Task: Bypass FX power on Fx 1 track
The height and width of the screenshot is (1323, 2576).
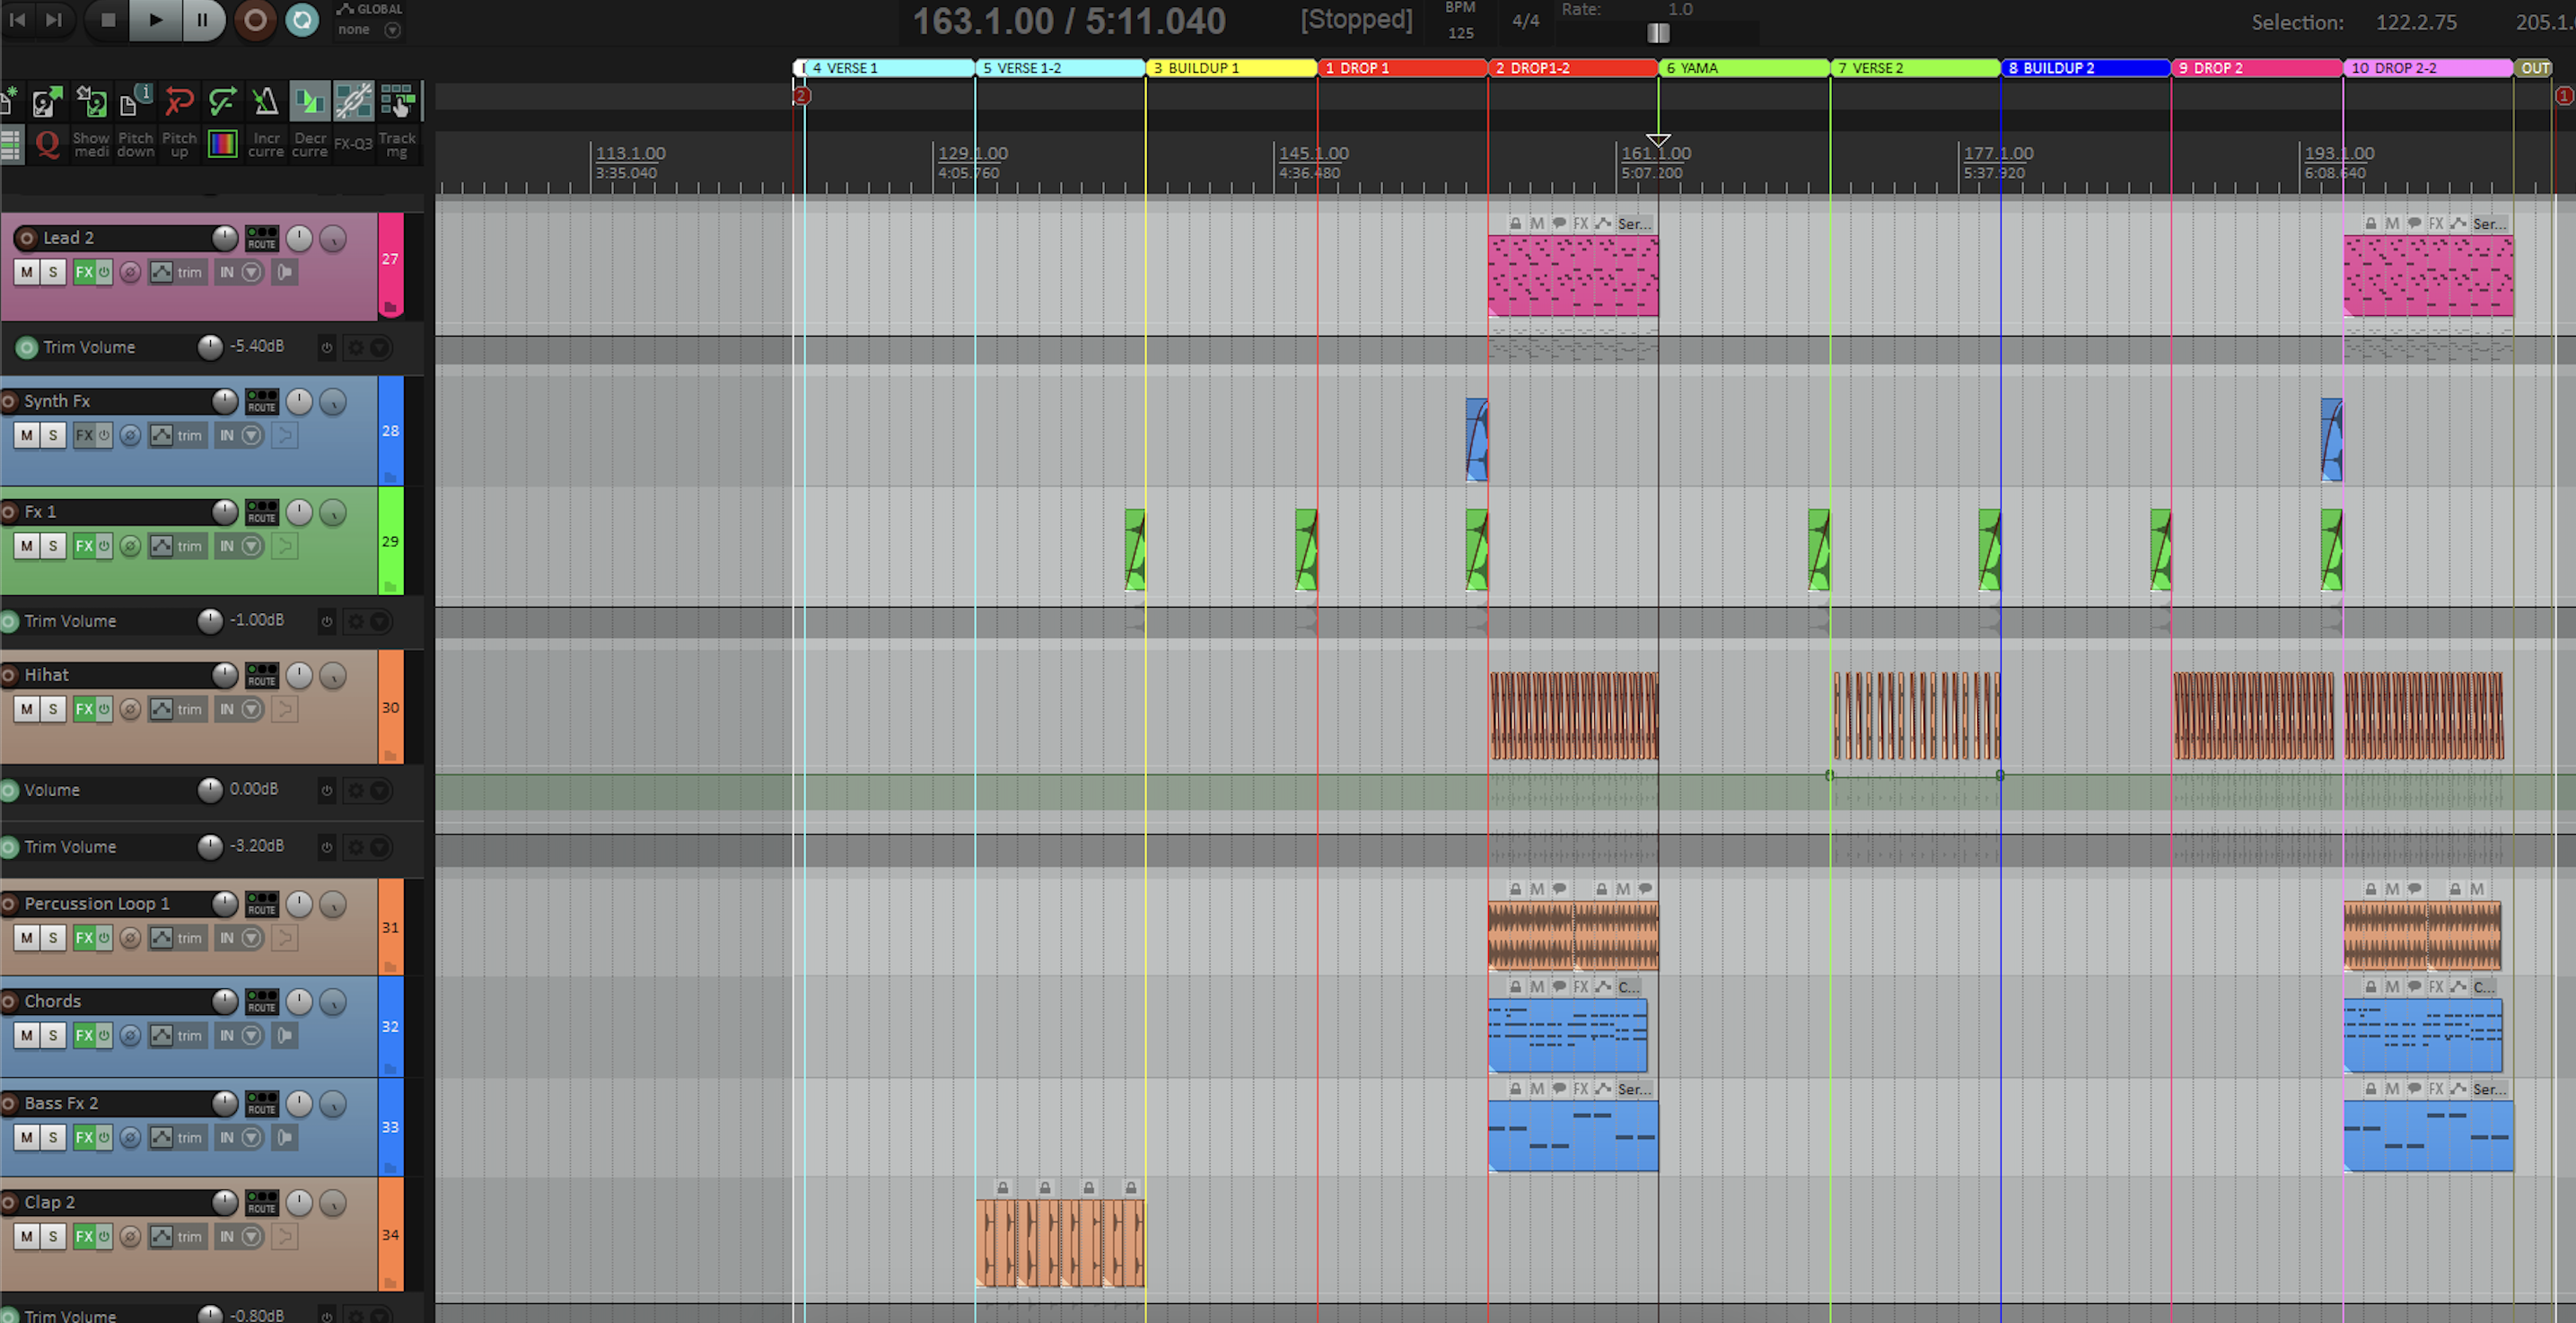Action: coord(104,546)
